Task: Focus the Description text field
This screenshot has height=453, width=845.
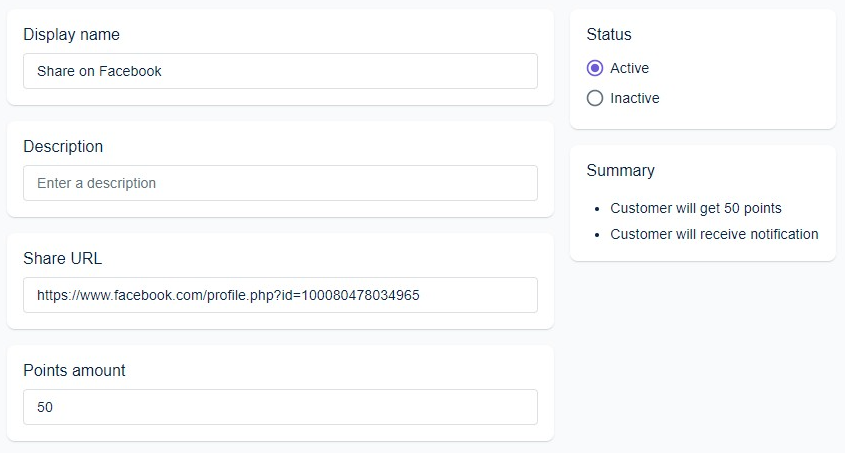Action: click(280, 183)
